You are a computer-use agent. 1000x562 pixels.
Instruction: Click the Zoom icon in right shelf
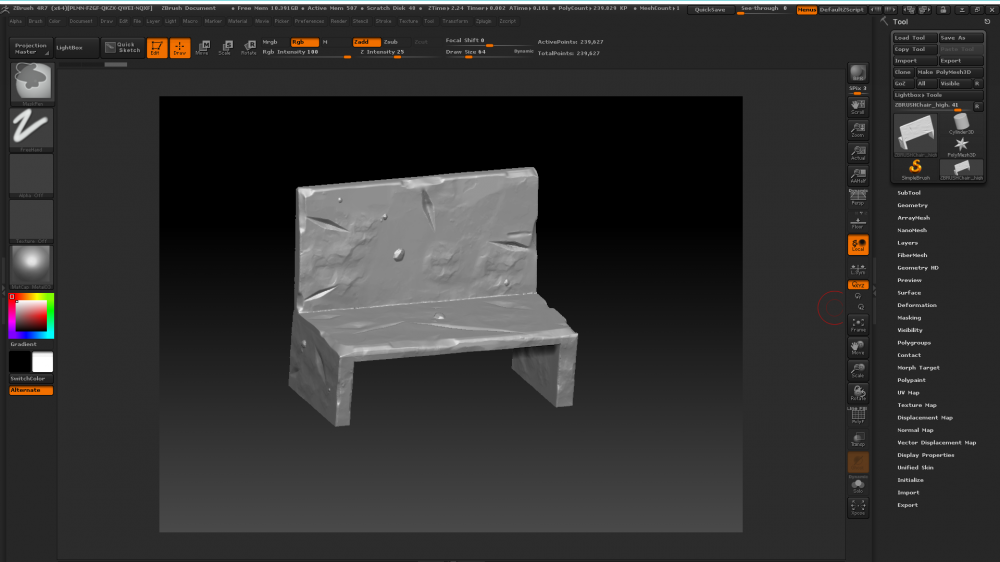858,129
